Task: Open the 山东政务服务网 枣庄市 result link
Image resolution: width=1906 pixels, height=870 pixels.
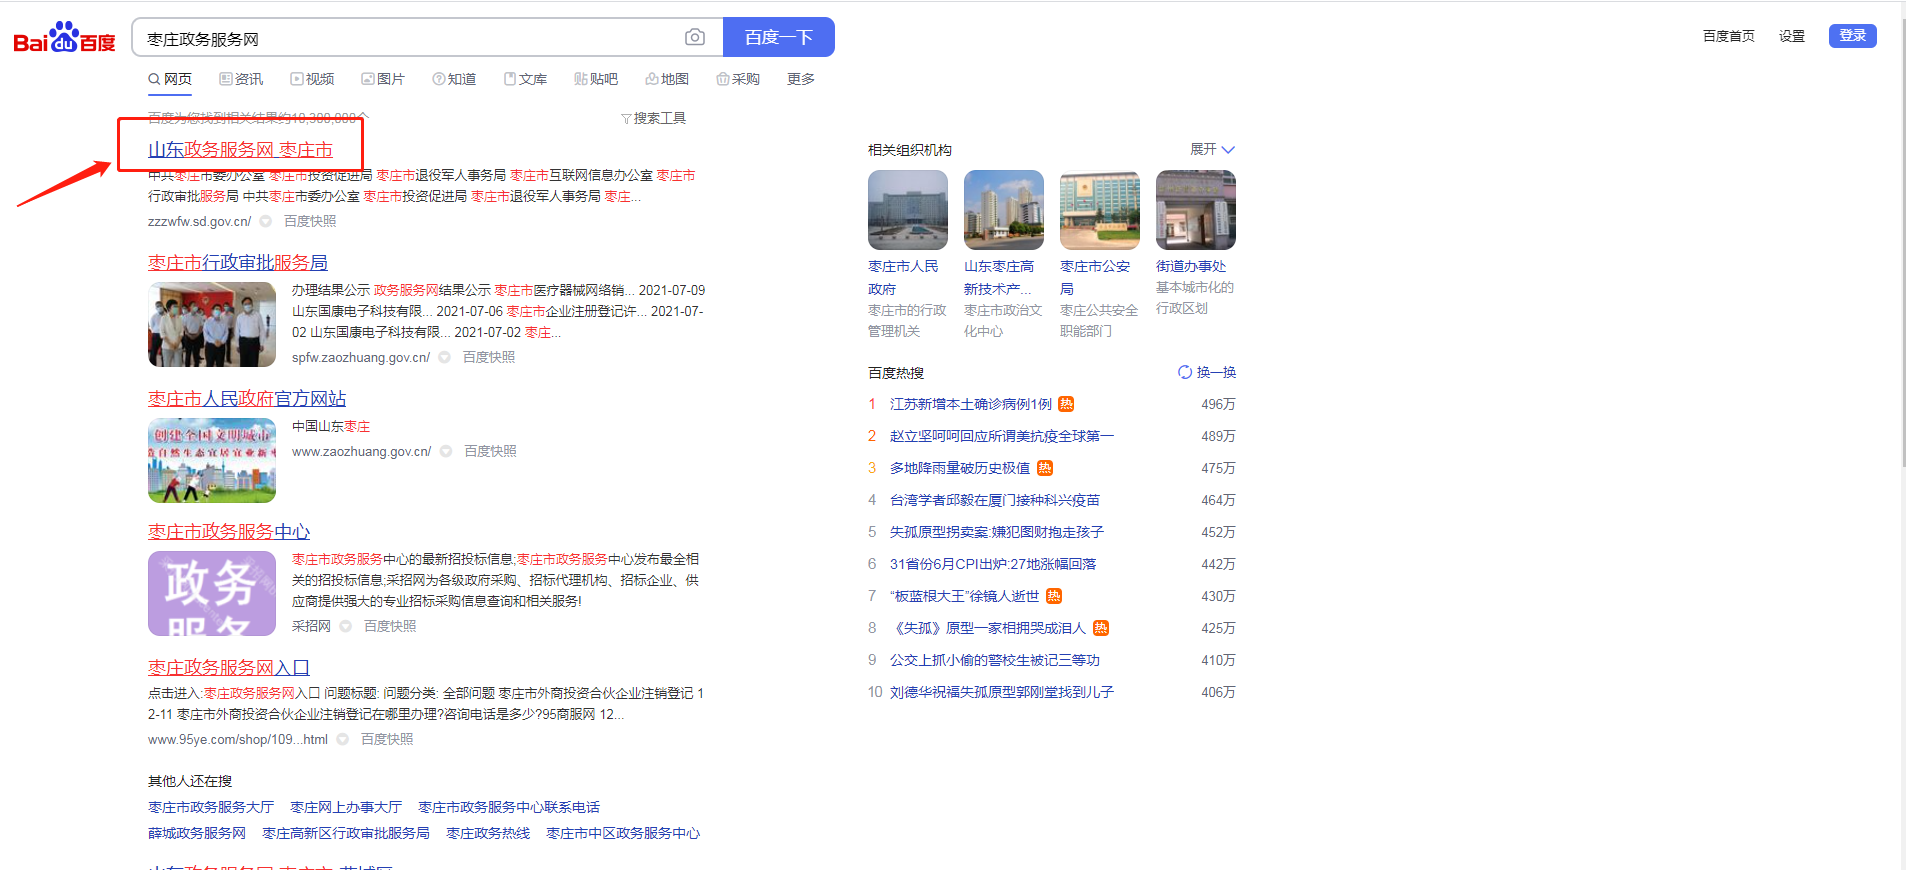Action: (x=240, y=150)
